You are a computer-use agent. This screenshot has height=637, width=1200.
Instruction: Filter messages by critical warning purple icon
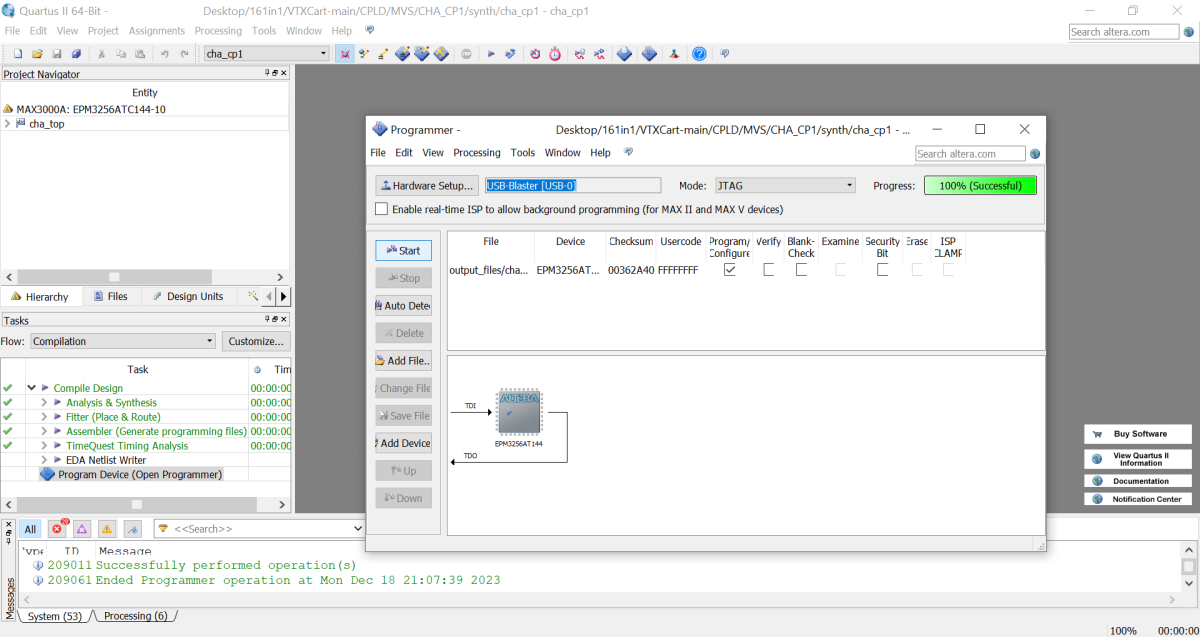coord(82,528)
